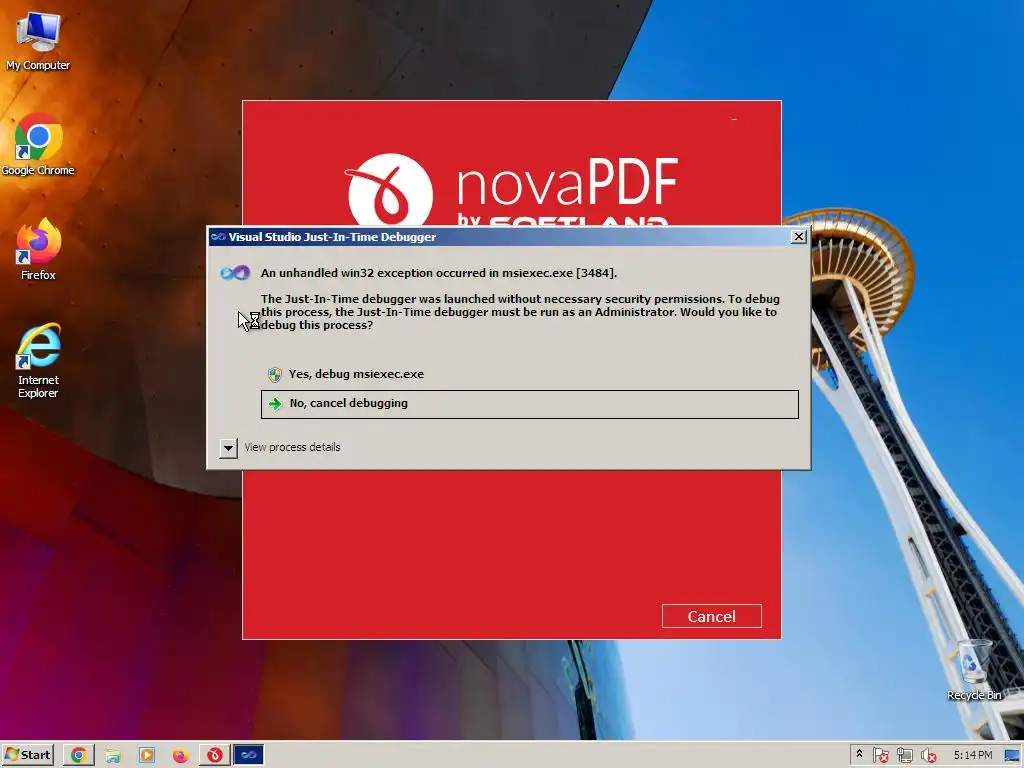Screen dimensions: 1024x768
Task: Open network status tray icon
Action: [x=904, y=756]
